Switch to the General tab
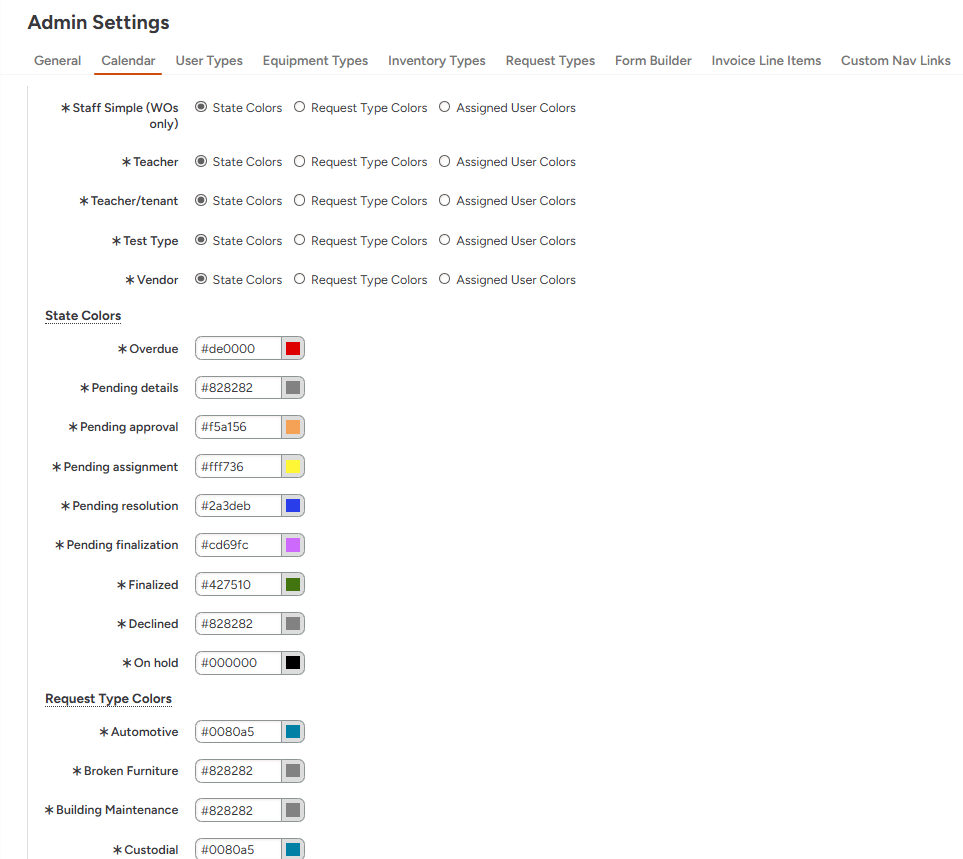This screenshot has width=963, height=859. click(57, 61)
